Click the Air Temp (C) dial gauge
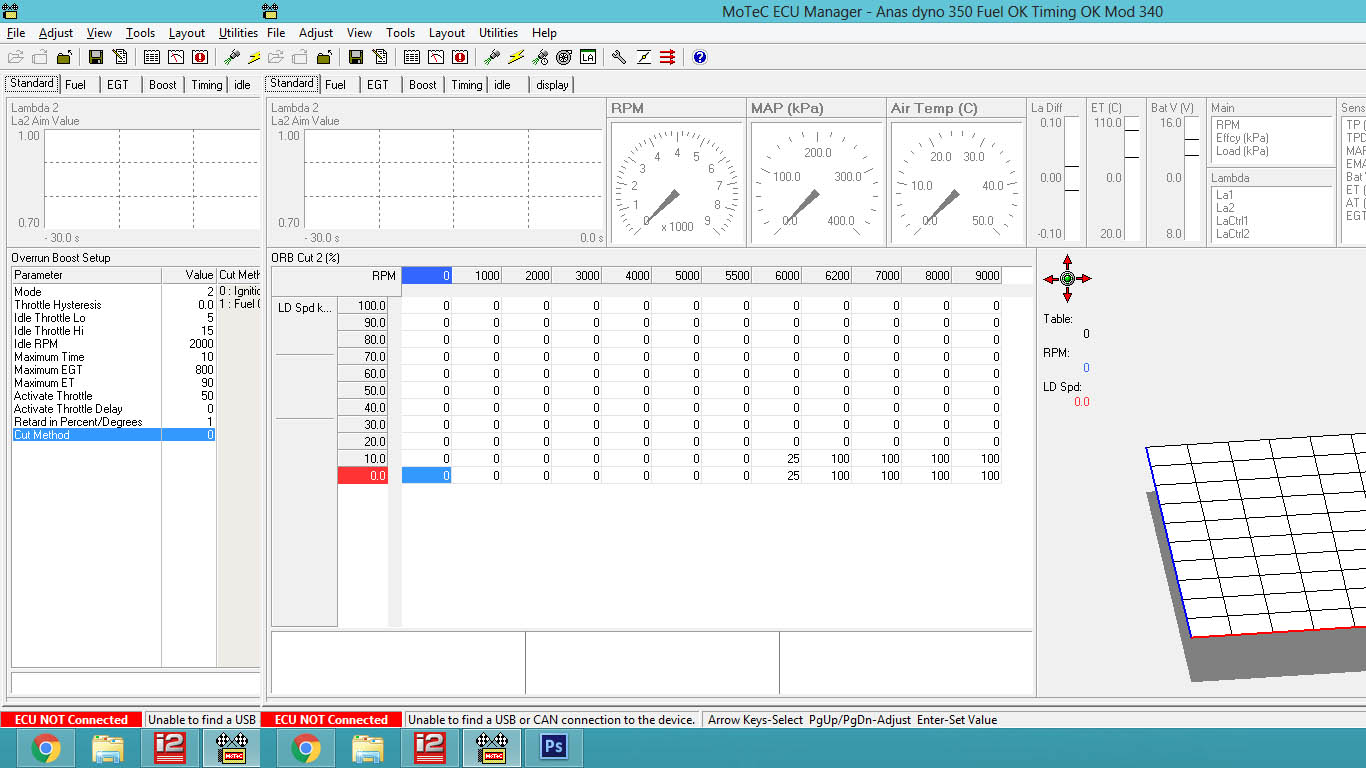The image size is (1366, 768). [956, 183]
